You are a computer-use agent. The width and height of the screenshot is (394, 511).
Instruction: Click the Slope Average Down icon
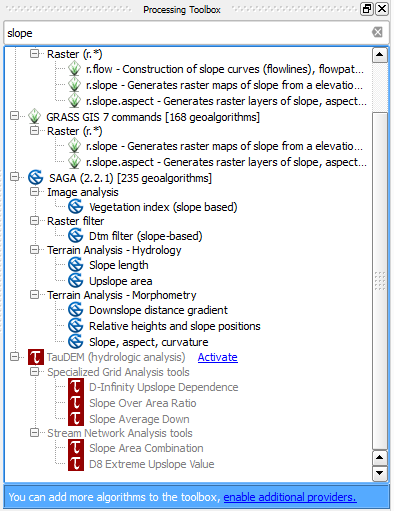coord(76,418)
